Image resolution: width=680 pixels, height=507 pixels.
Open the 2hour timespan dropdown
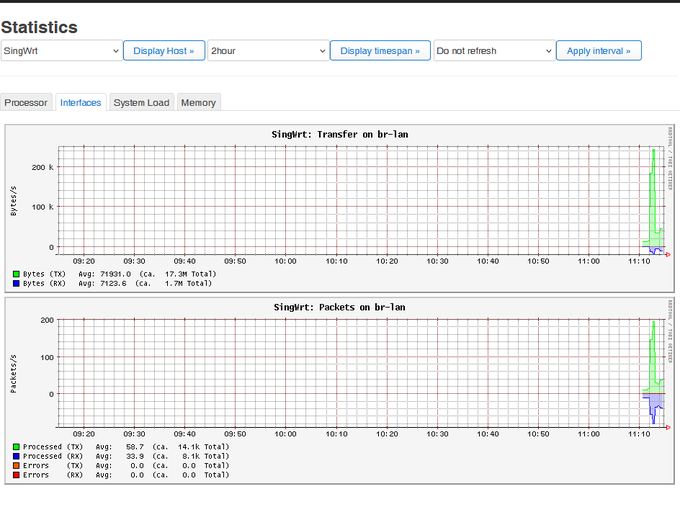coord(268,51)
